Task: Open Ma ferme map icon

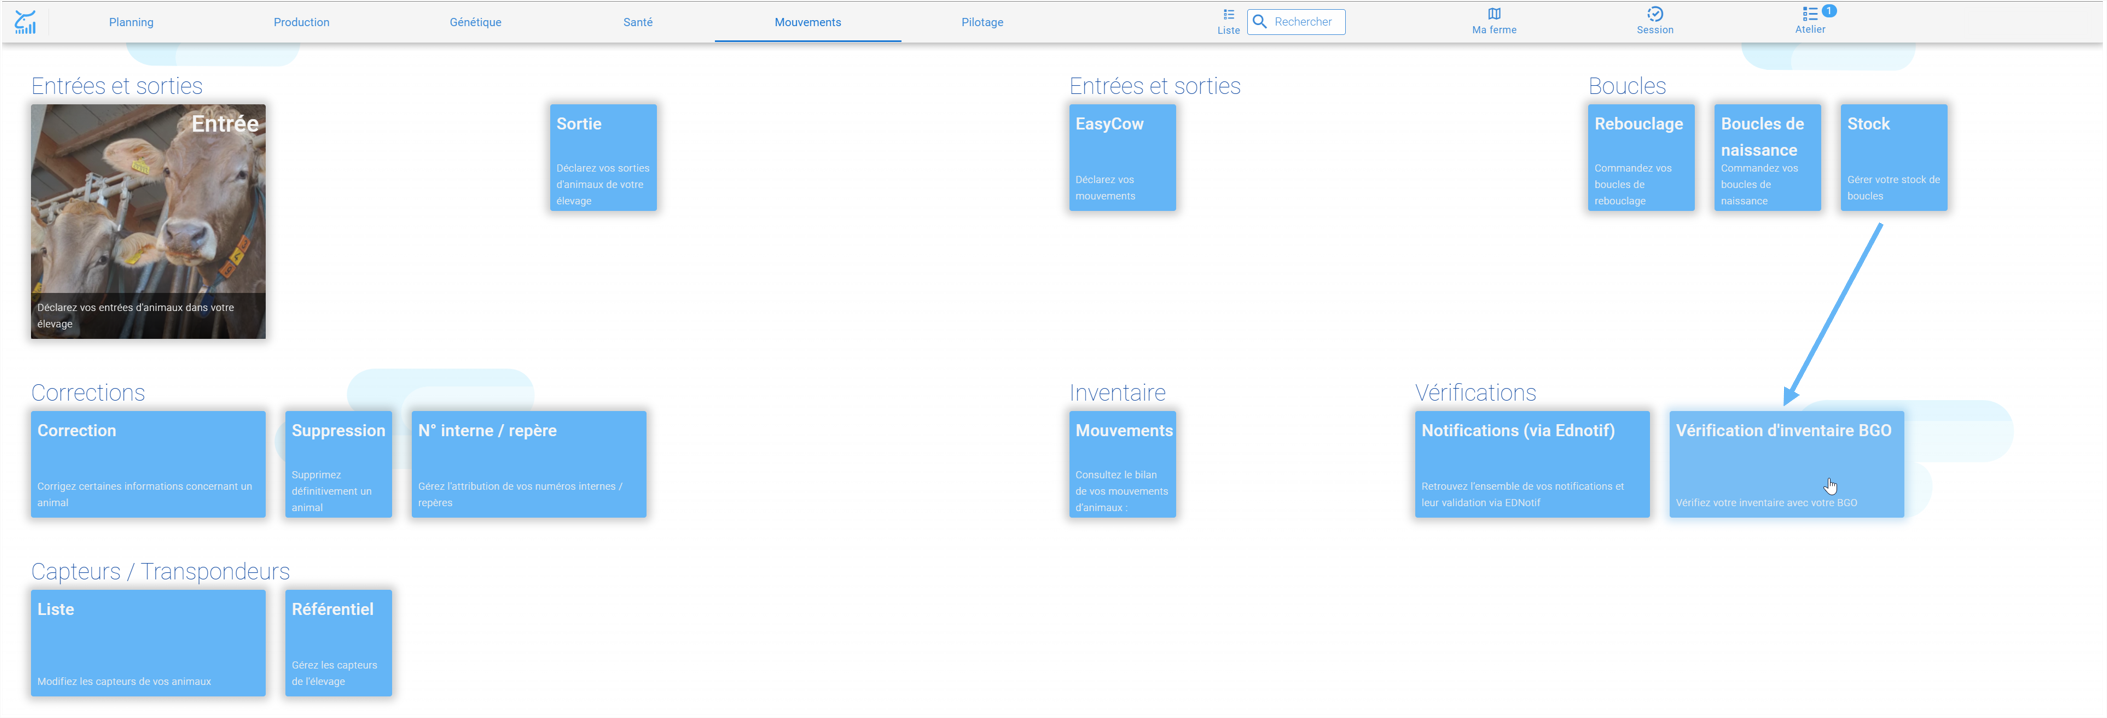Action: coord(1494,21)
